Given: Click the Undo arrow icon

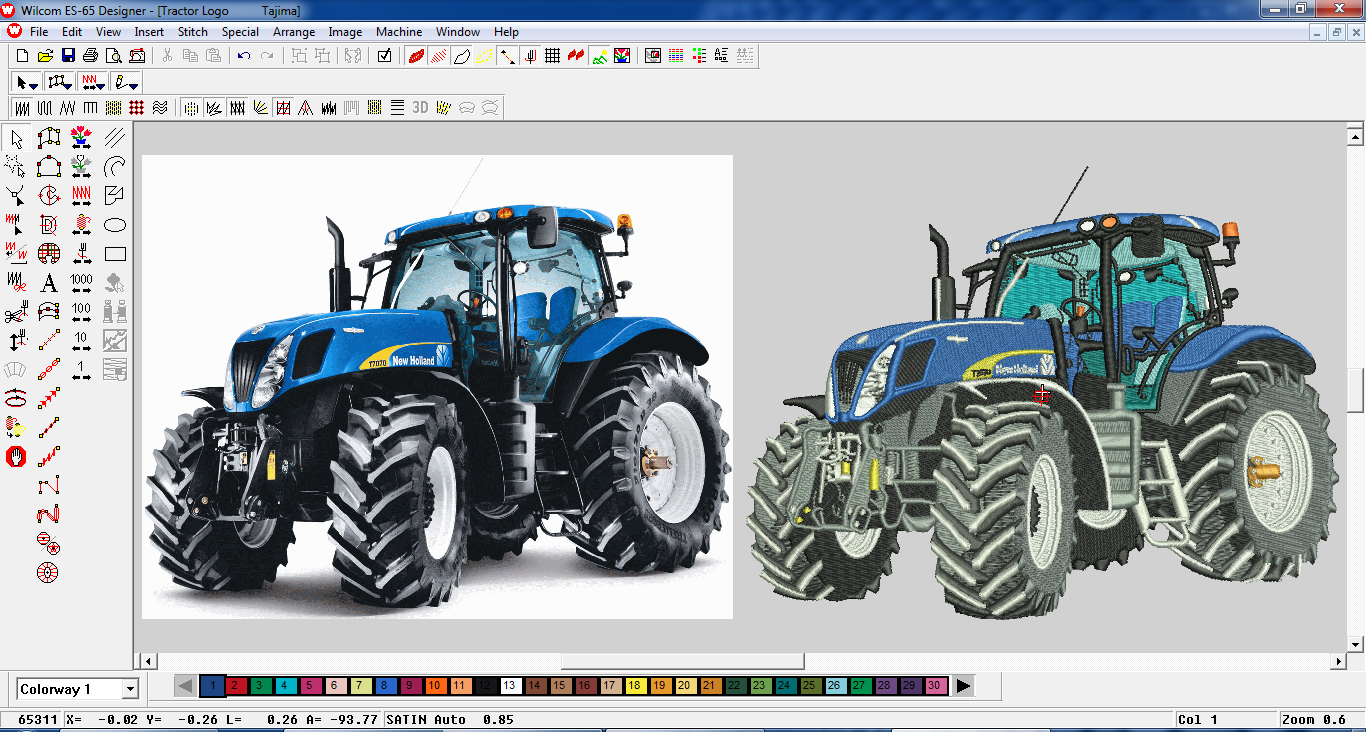Looking at the screenshot, I should [244, 56].
